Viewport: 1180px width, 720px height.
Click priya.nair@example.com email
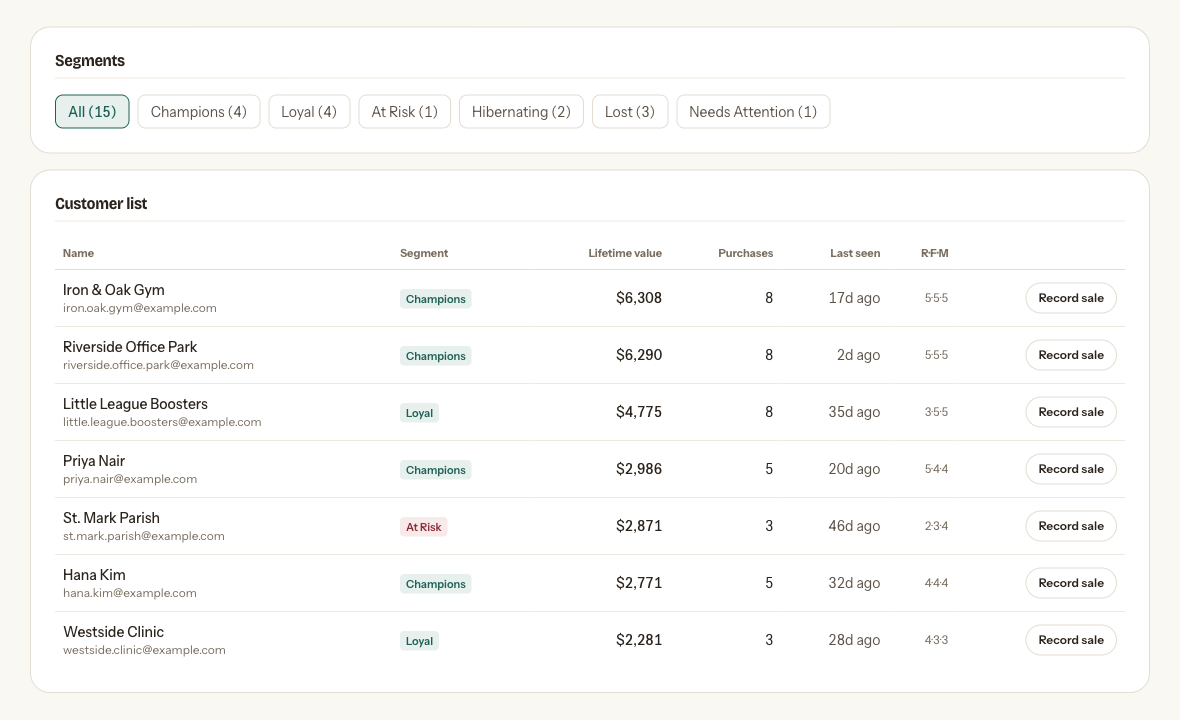coord(130,479)
